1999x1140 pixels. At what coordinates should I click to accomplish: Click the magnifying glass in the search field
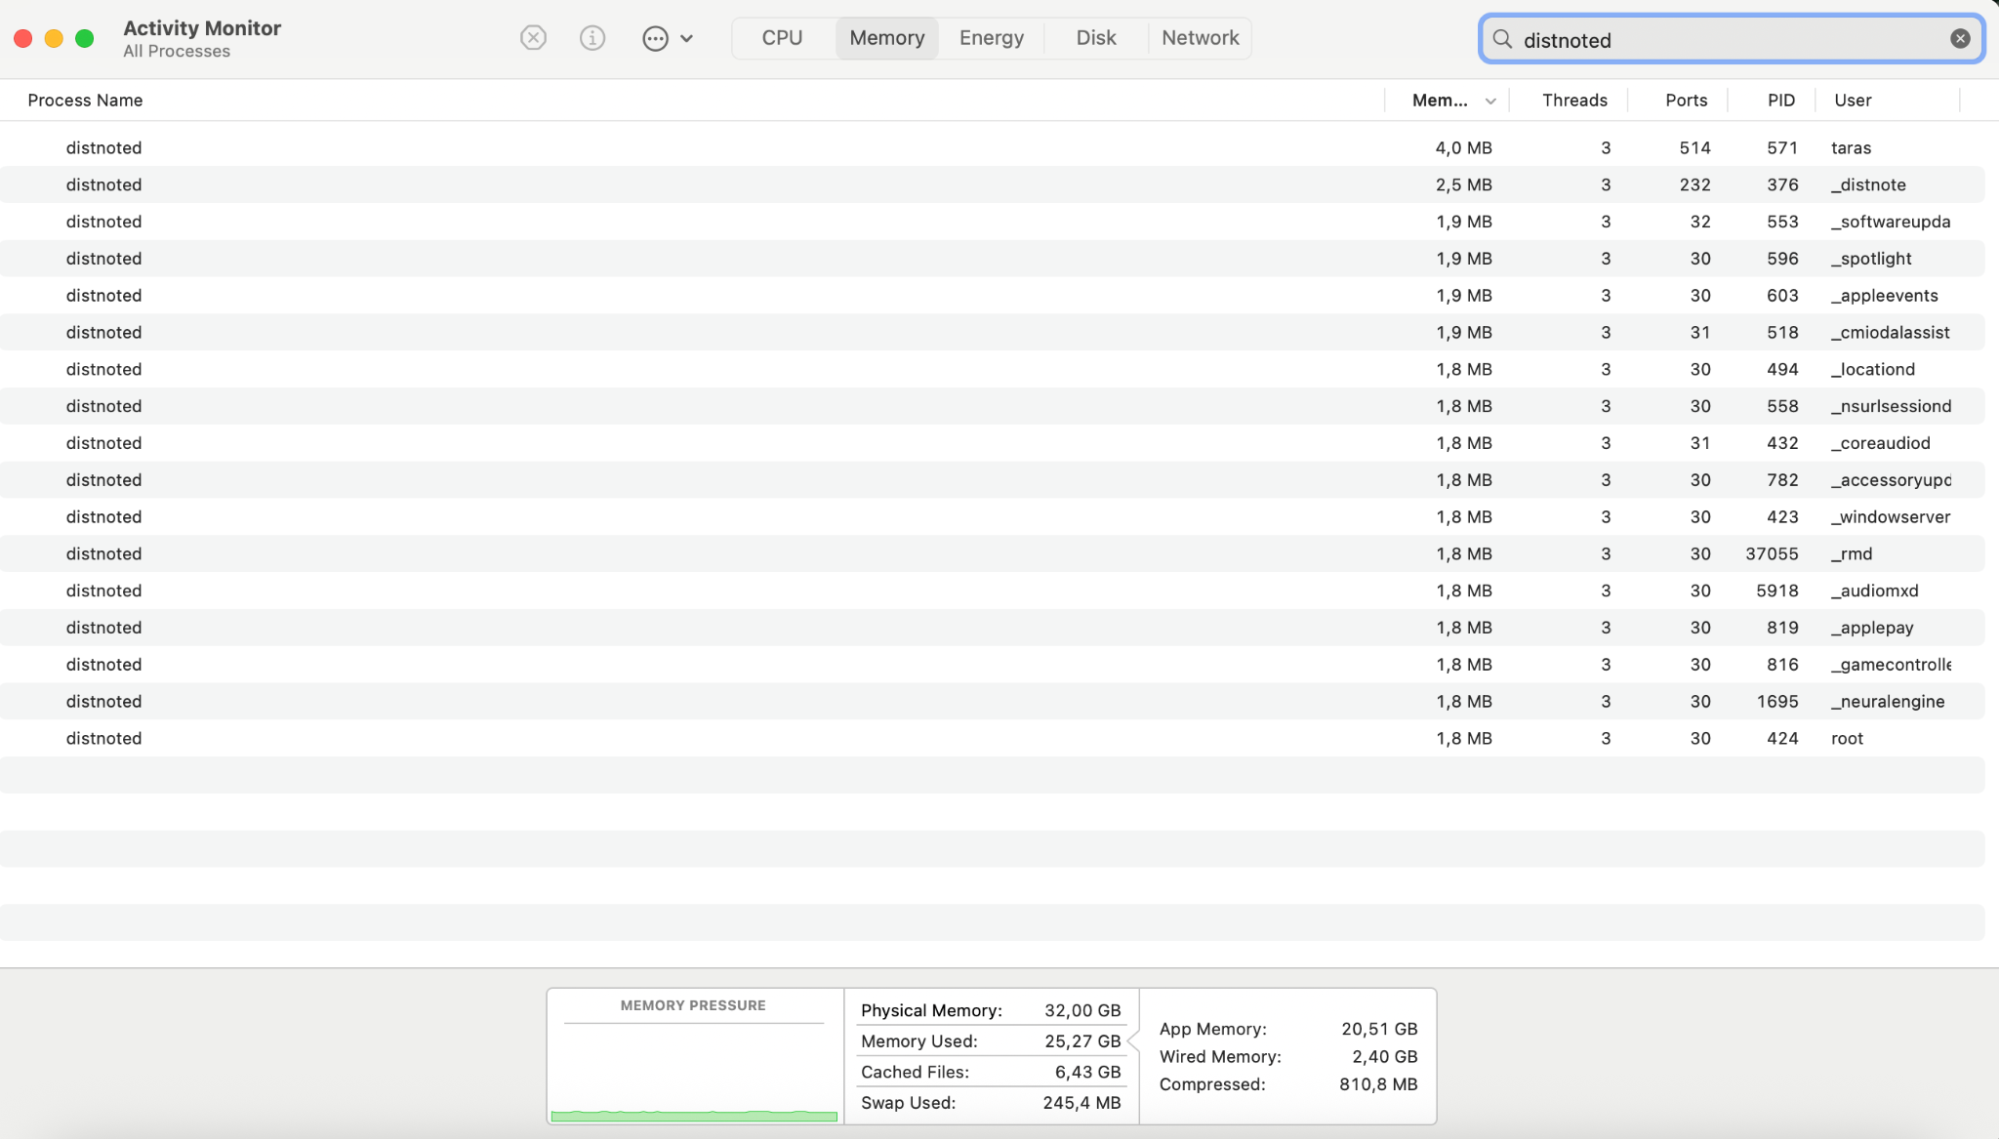[x=1501, y=39]
